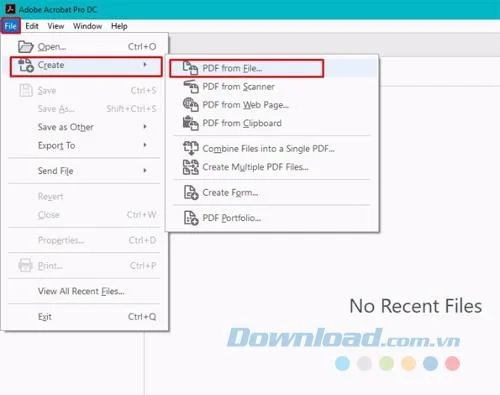Open the Window menu

click(88, 26)
